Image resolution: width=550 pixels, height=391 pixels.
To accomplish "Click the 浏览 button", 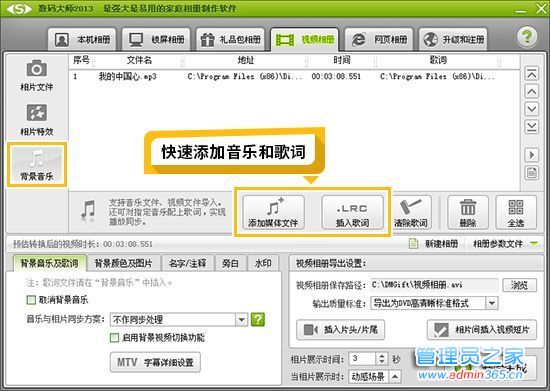I will (519, 285).
